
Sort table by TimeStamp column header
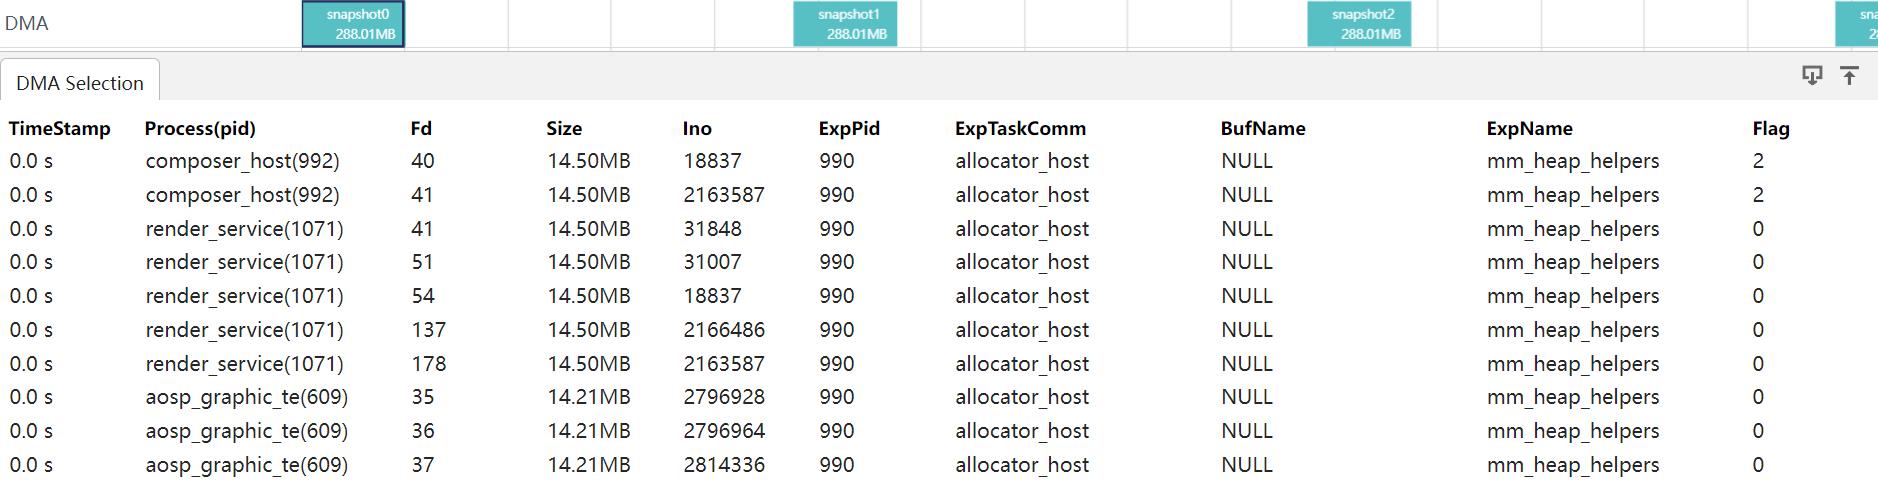[60, 128]
